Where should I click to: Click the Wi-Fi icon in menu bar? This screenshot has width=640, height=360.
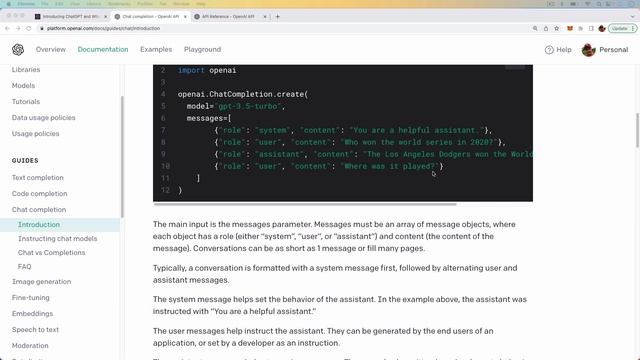pyautogui.click(x=588, y=4)
